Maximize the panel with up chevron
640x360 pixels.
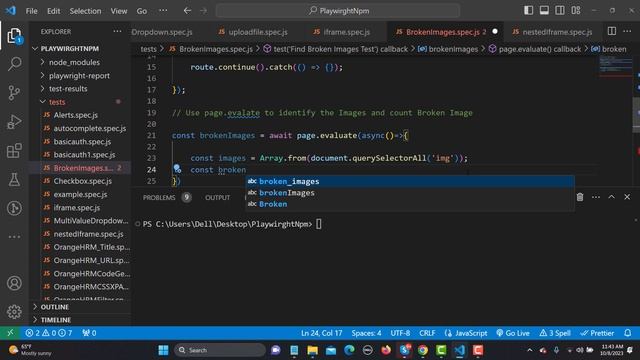[x=611, y=197]
